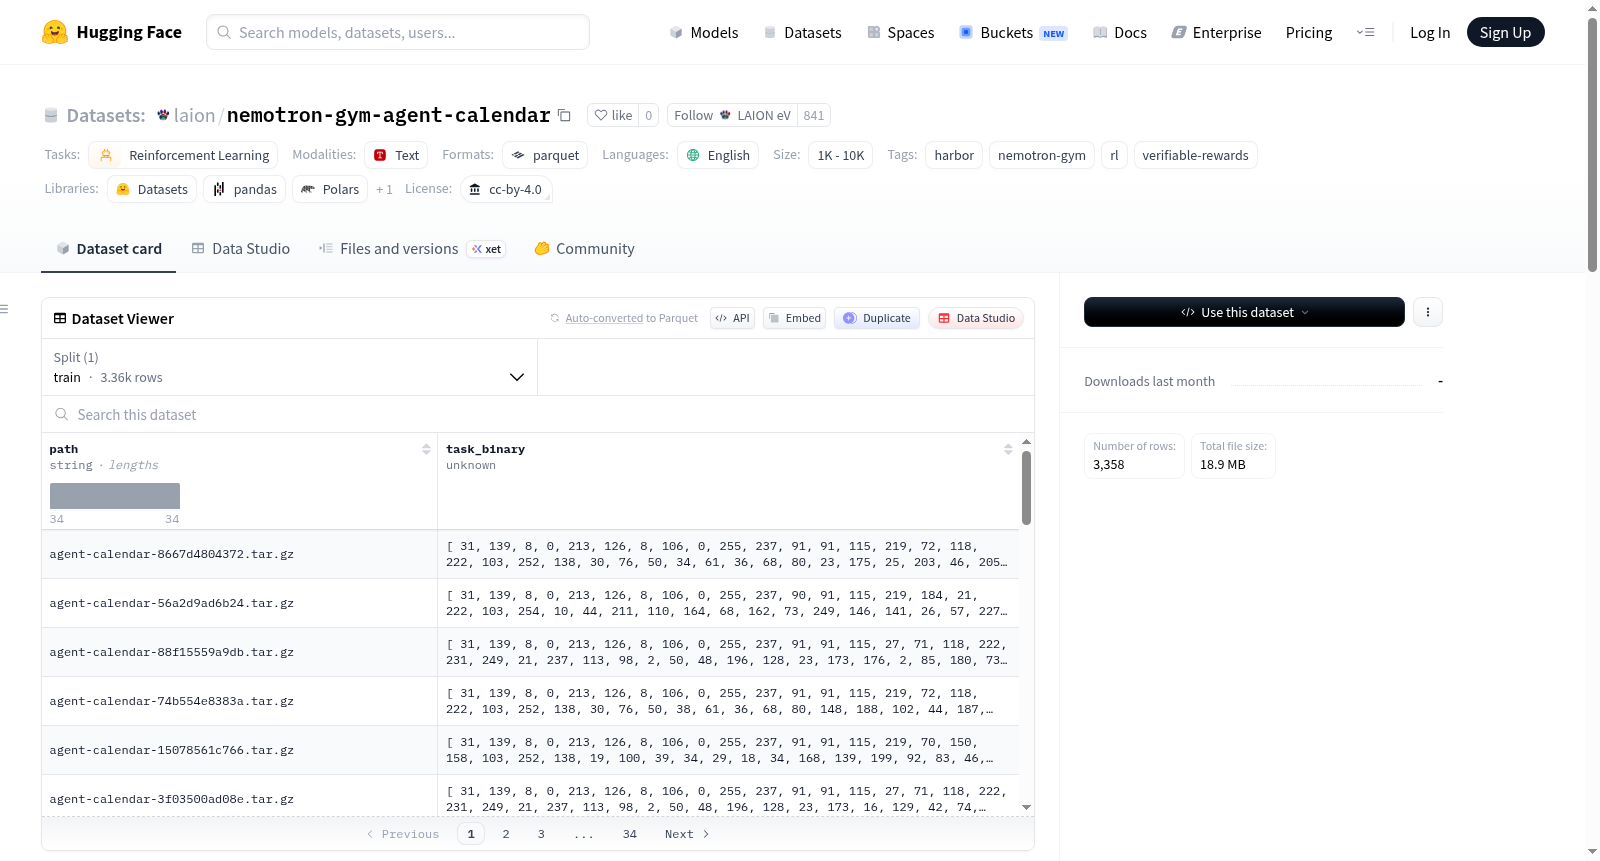Select row agent-calendar-88f15559a9db.tar.gz

(x=530, y=652)
